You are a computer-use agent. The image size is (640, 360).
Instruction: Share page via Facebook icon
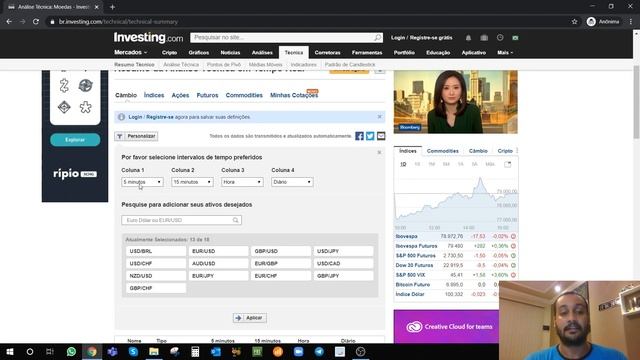(359, 136)
